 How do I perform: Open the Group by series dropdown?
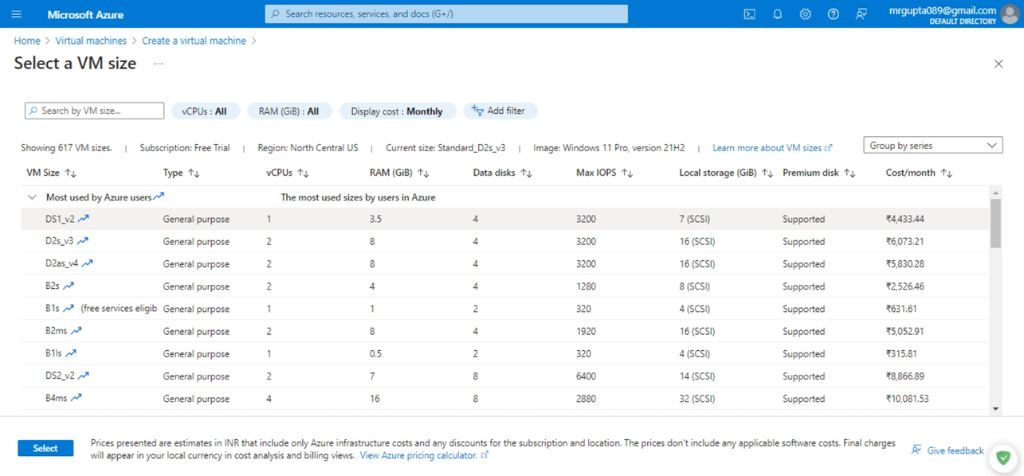tap(932, 146)
